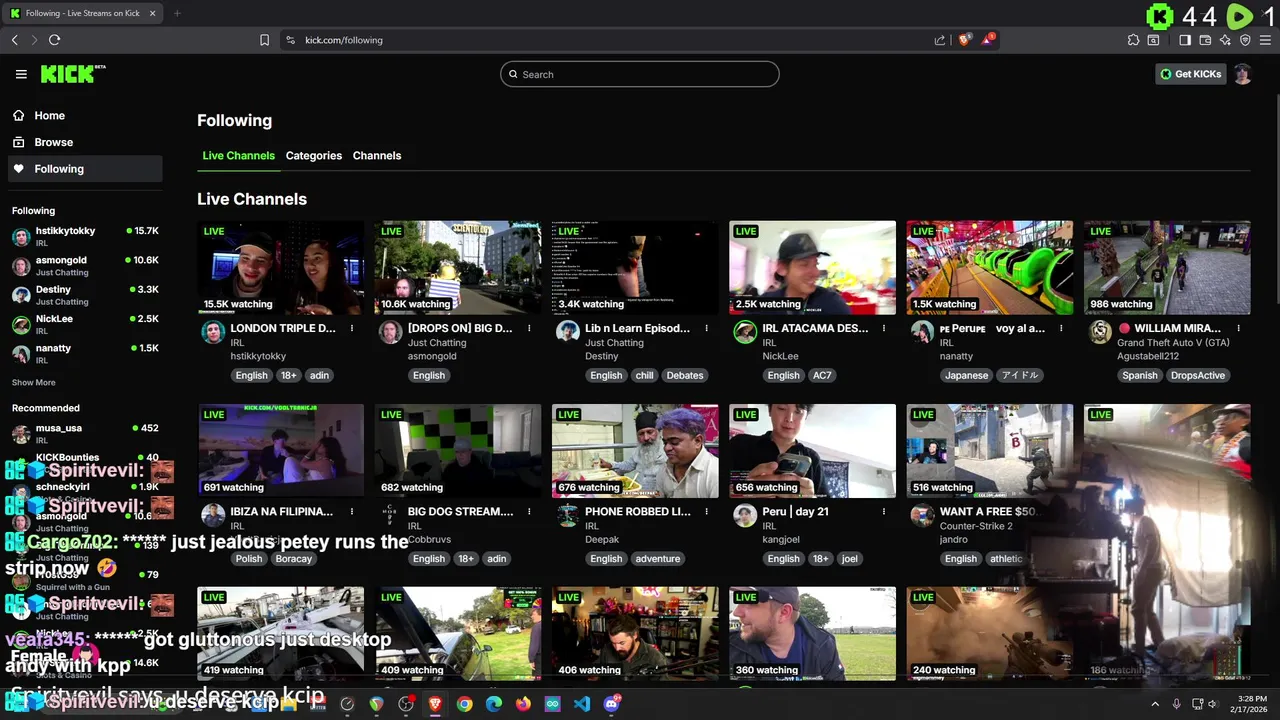
Task: Go back with the browser back arrow
Action: pyautogui.click(x=15, y=40)
